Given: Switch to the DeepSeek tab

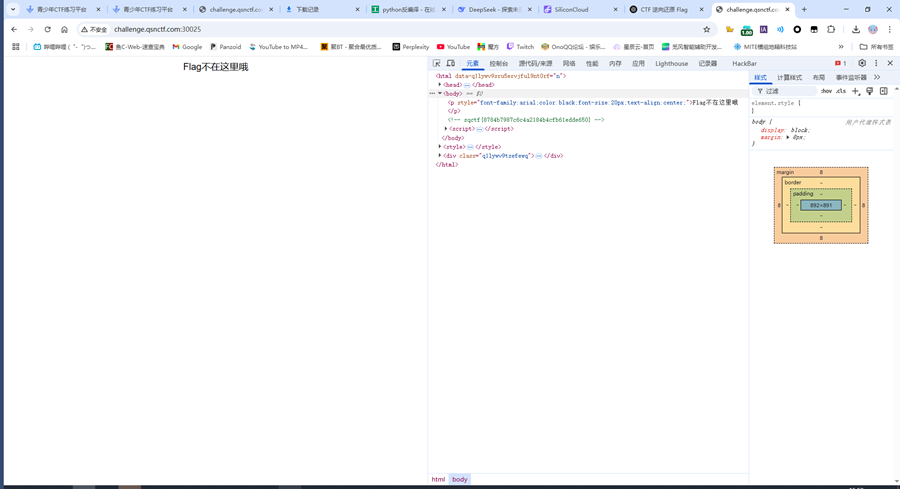Looking at the screenshot, I should (x=495, y=10).
